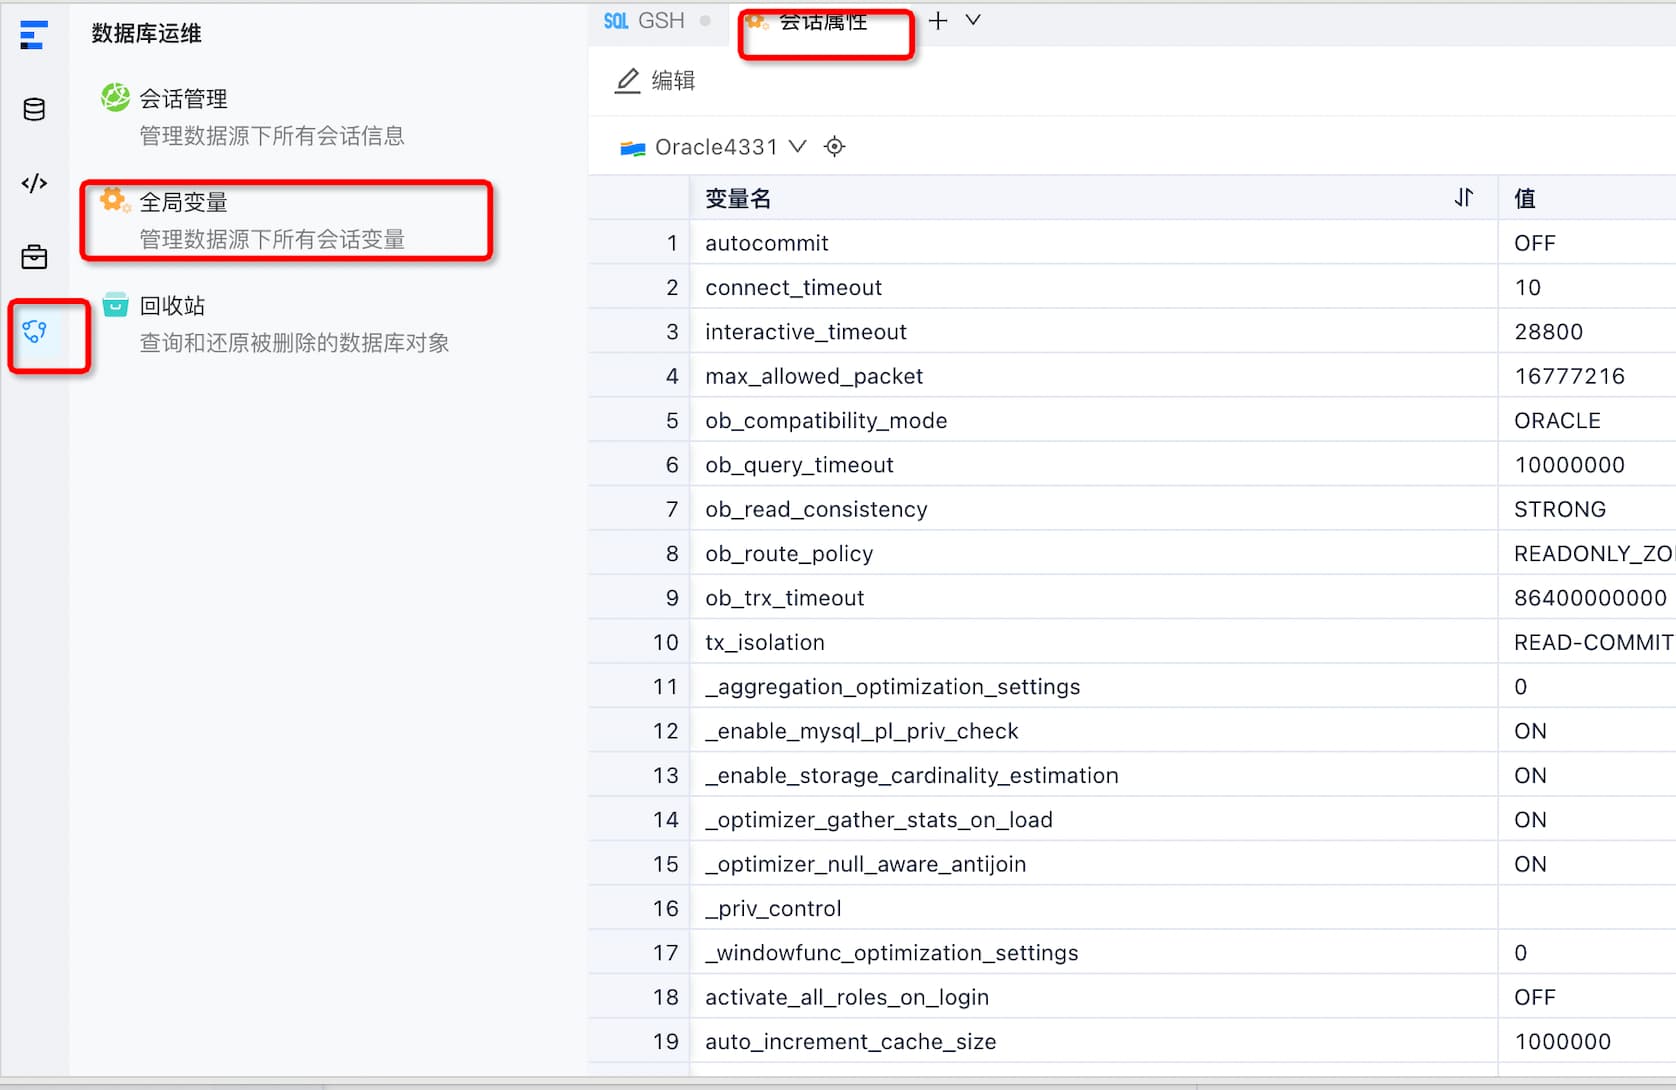Click the pencil edit icon
Viewport: 1676px width, 1090px height.
627,80
